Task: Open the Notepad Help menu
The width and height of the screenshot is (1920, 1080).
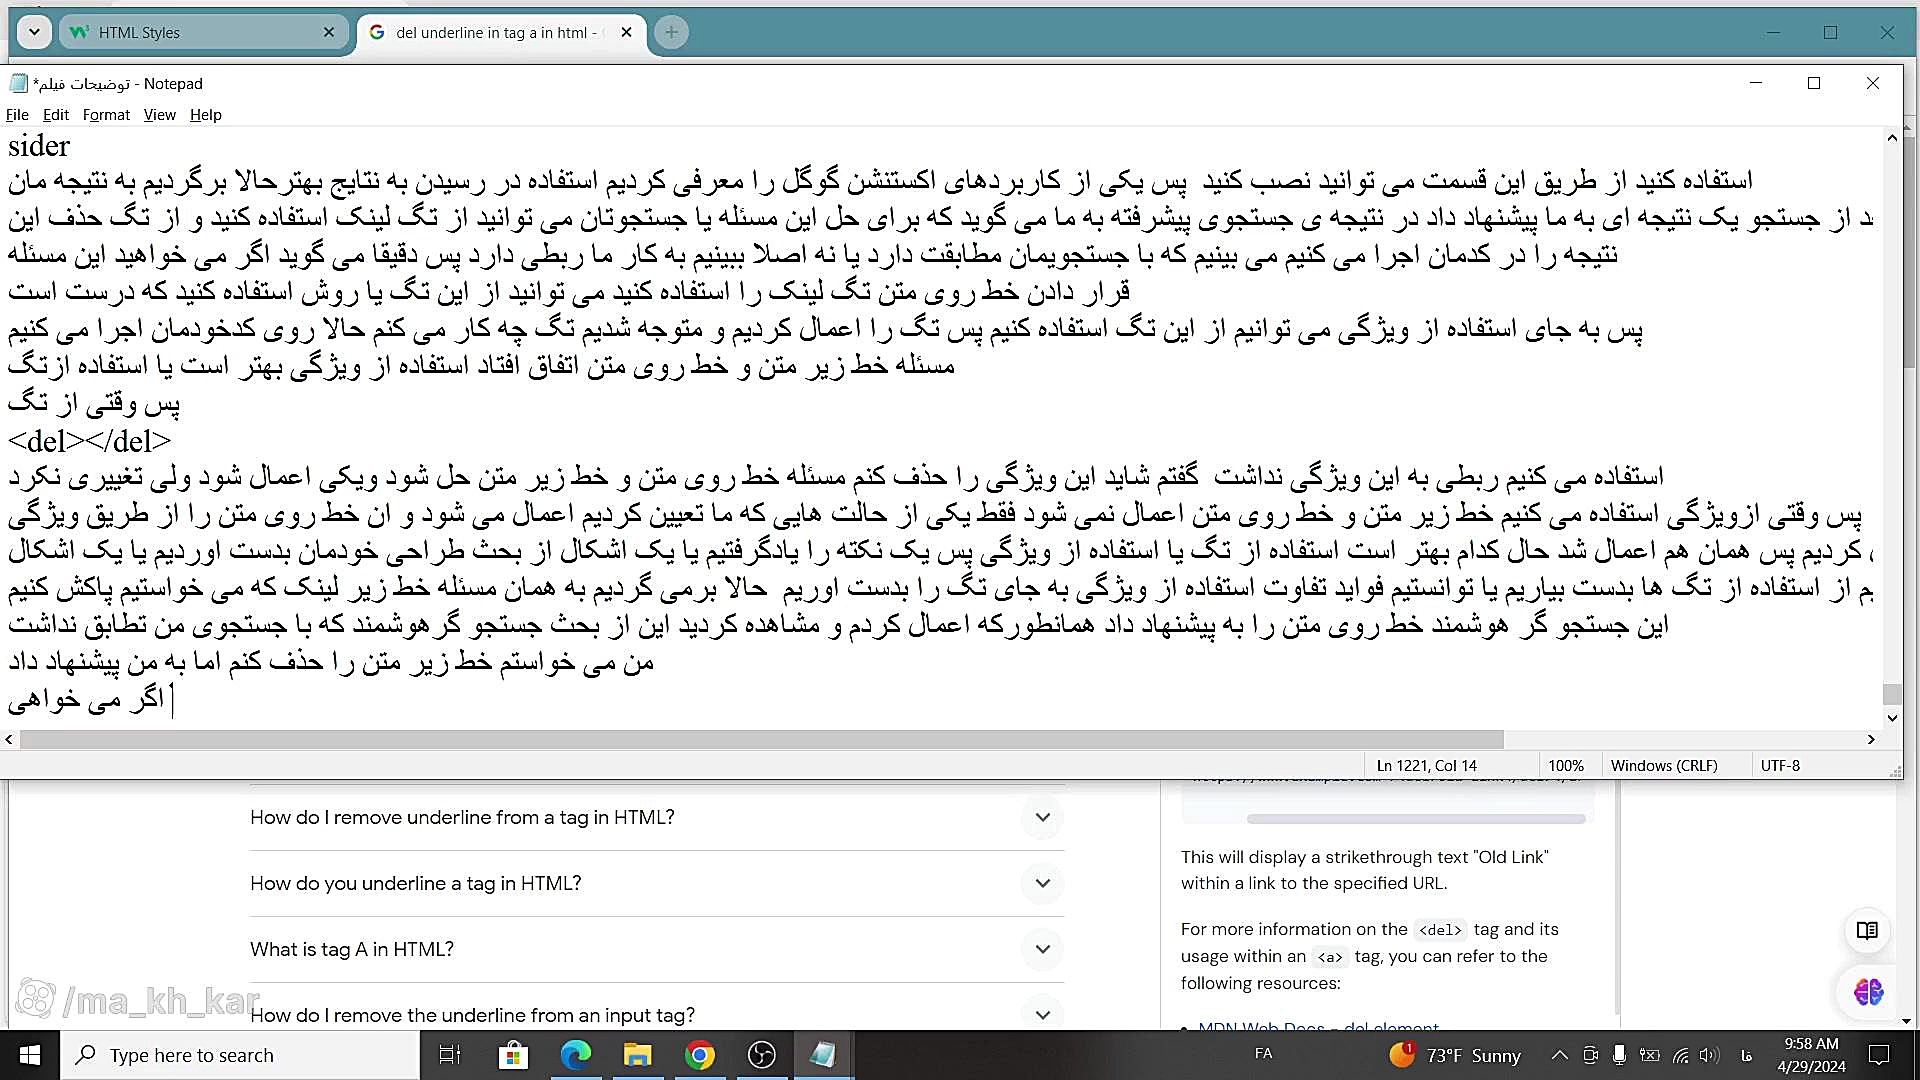Action: [x=206, y=115]
